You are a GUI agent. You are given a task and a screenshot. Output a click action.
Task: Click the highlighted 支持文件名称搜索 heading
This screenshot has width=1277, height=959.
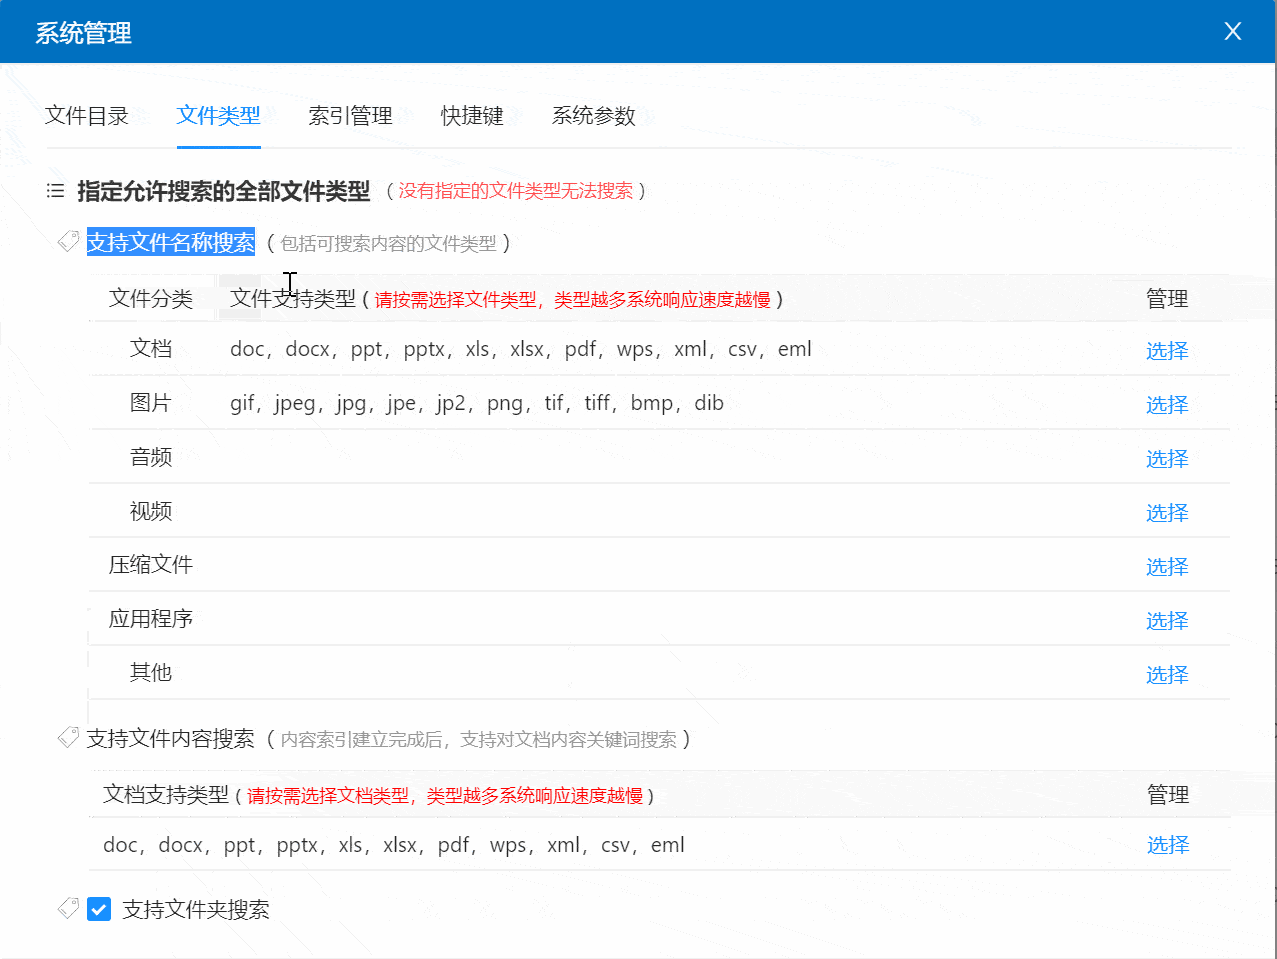[171, 242]
